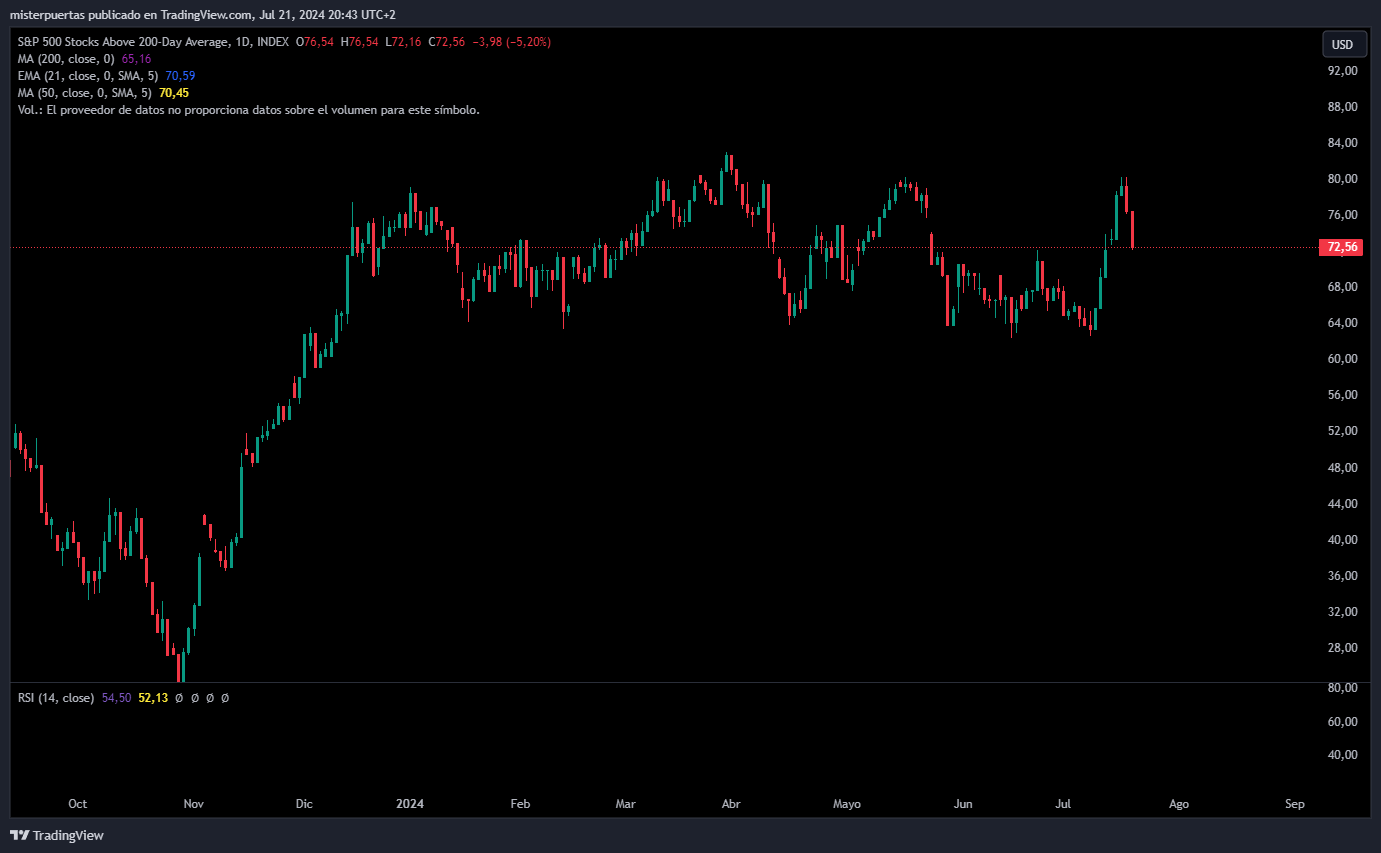Click the Jul label on time axis

1064,804
